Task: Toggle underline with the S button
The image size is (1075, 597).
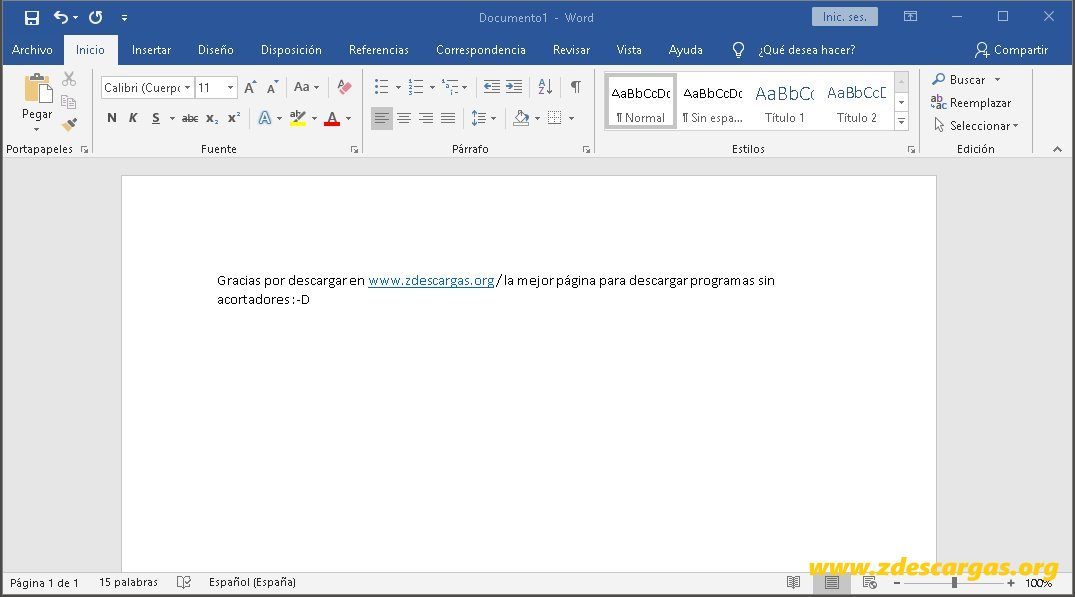Action: click(x=156, y=118)
